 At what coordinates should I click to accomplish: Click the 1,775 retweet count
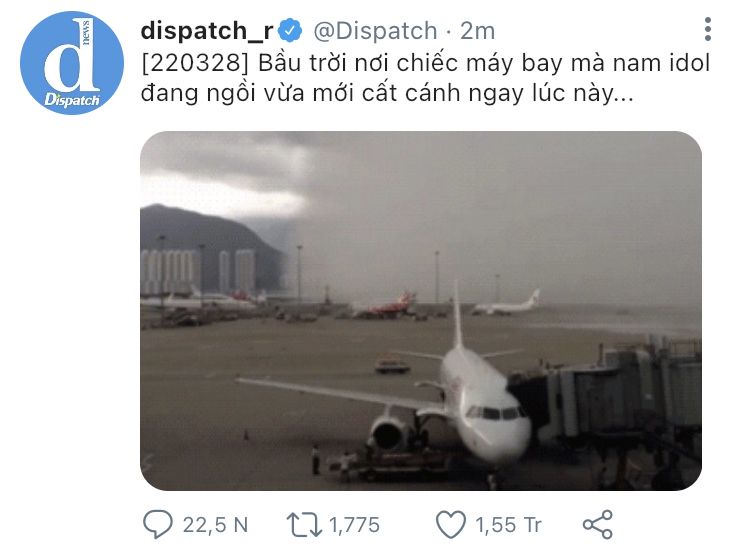(x=354, y=525)
